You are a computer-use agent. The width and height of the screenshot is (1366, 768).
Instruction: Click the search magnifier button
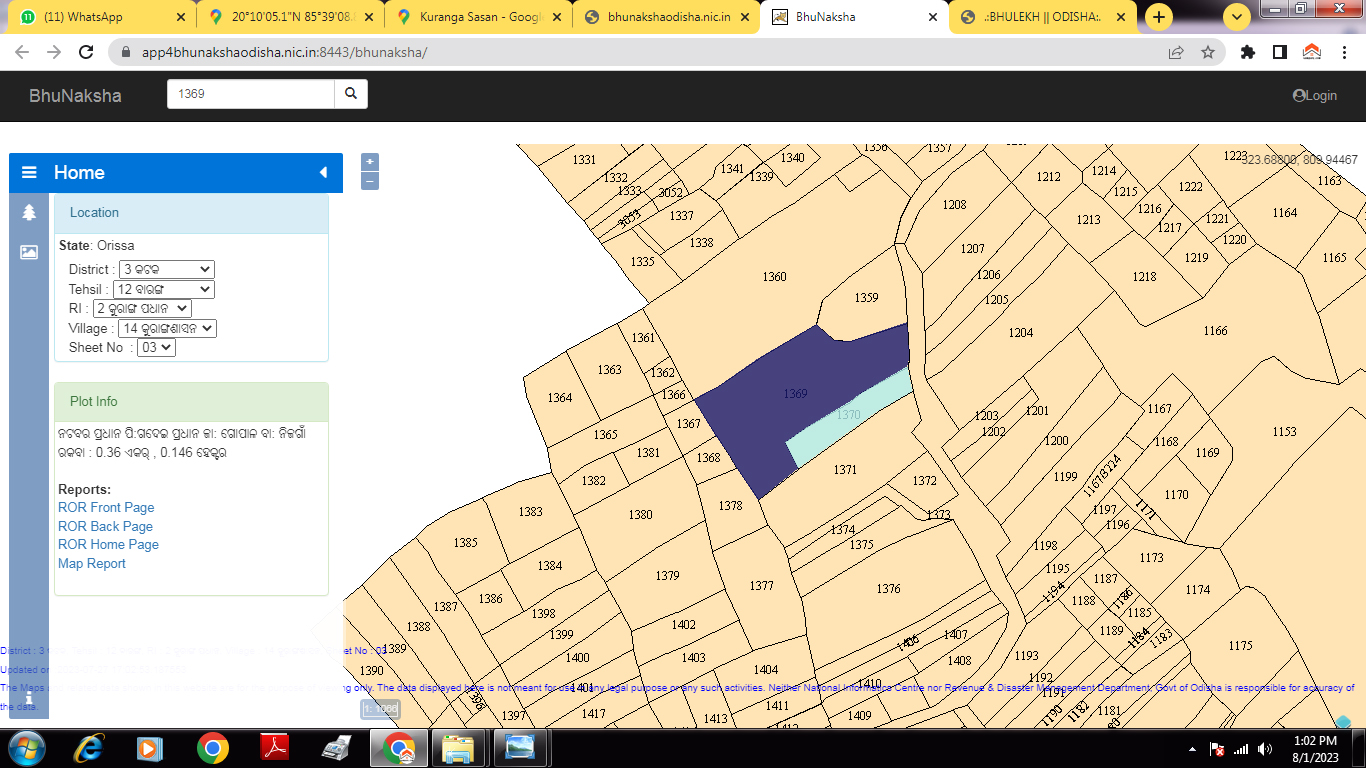351,94
